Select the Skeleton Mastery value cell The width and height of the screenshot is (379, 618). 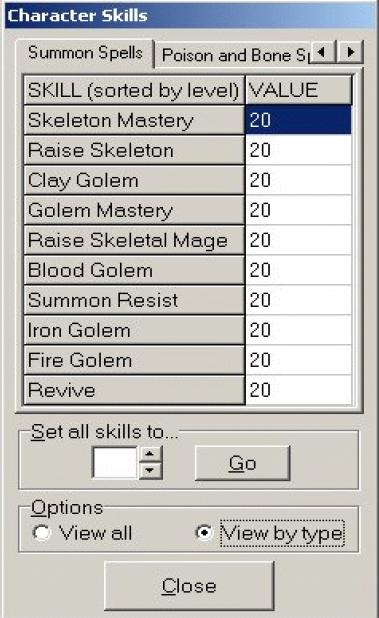[x=298, y=120]
